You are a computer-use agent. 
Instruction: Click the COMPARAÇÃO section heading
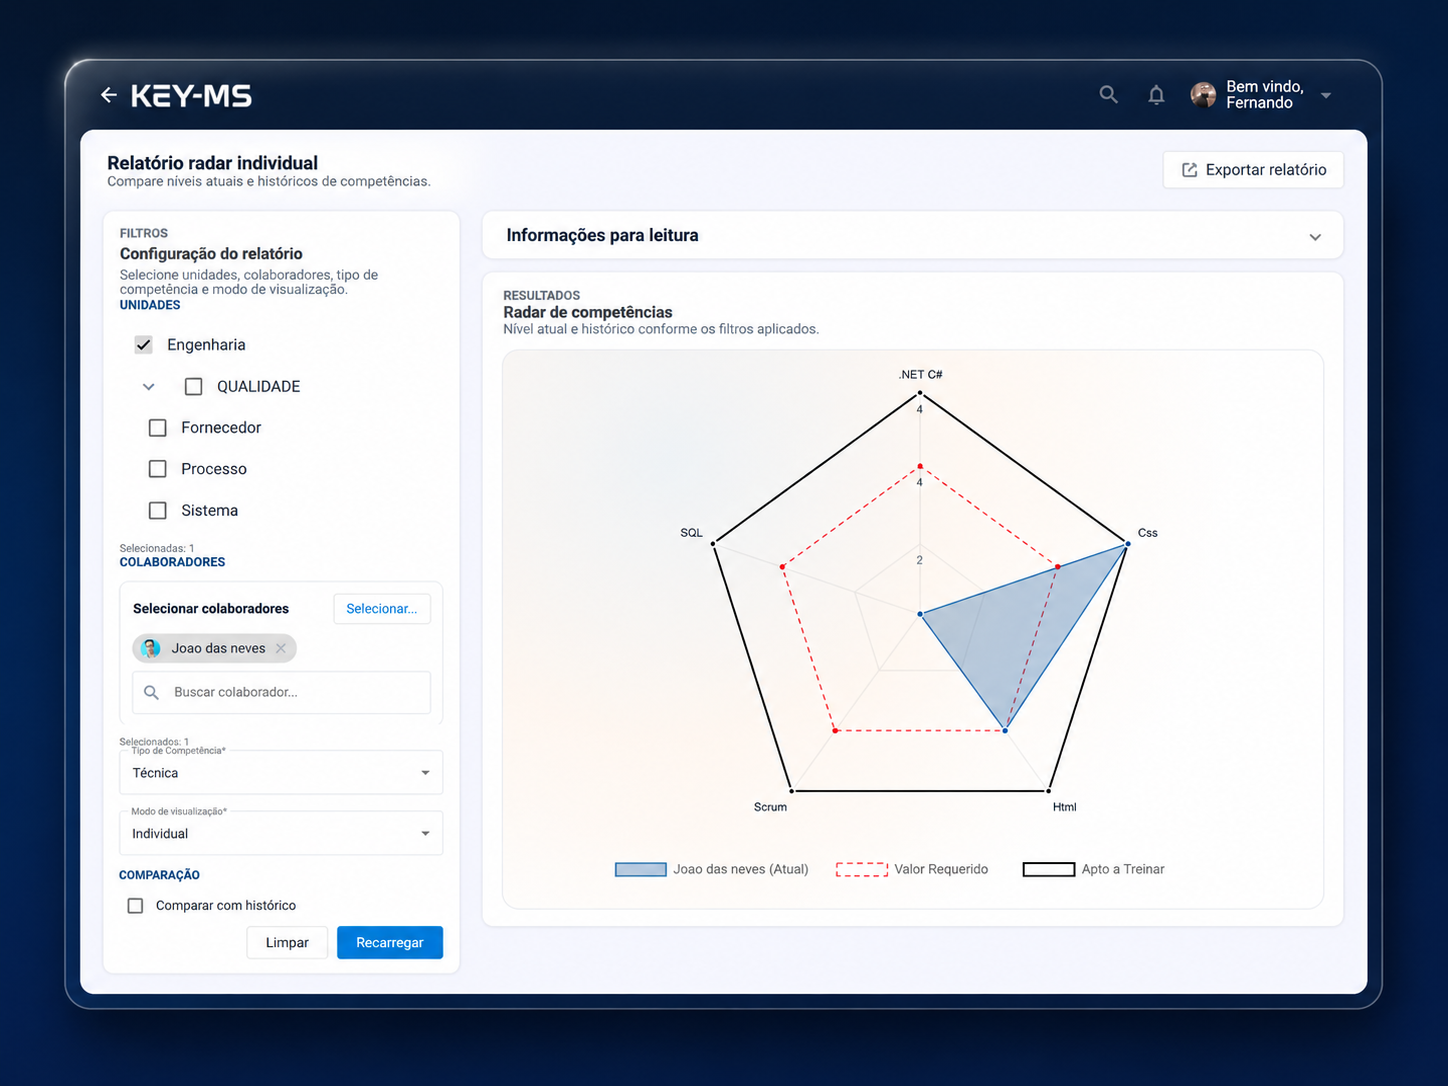point(159,875)
